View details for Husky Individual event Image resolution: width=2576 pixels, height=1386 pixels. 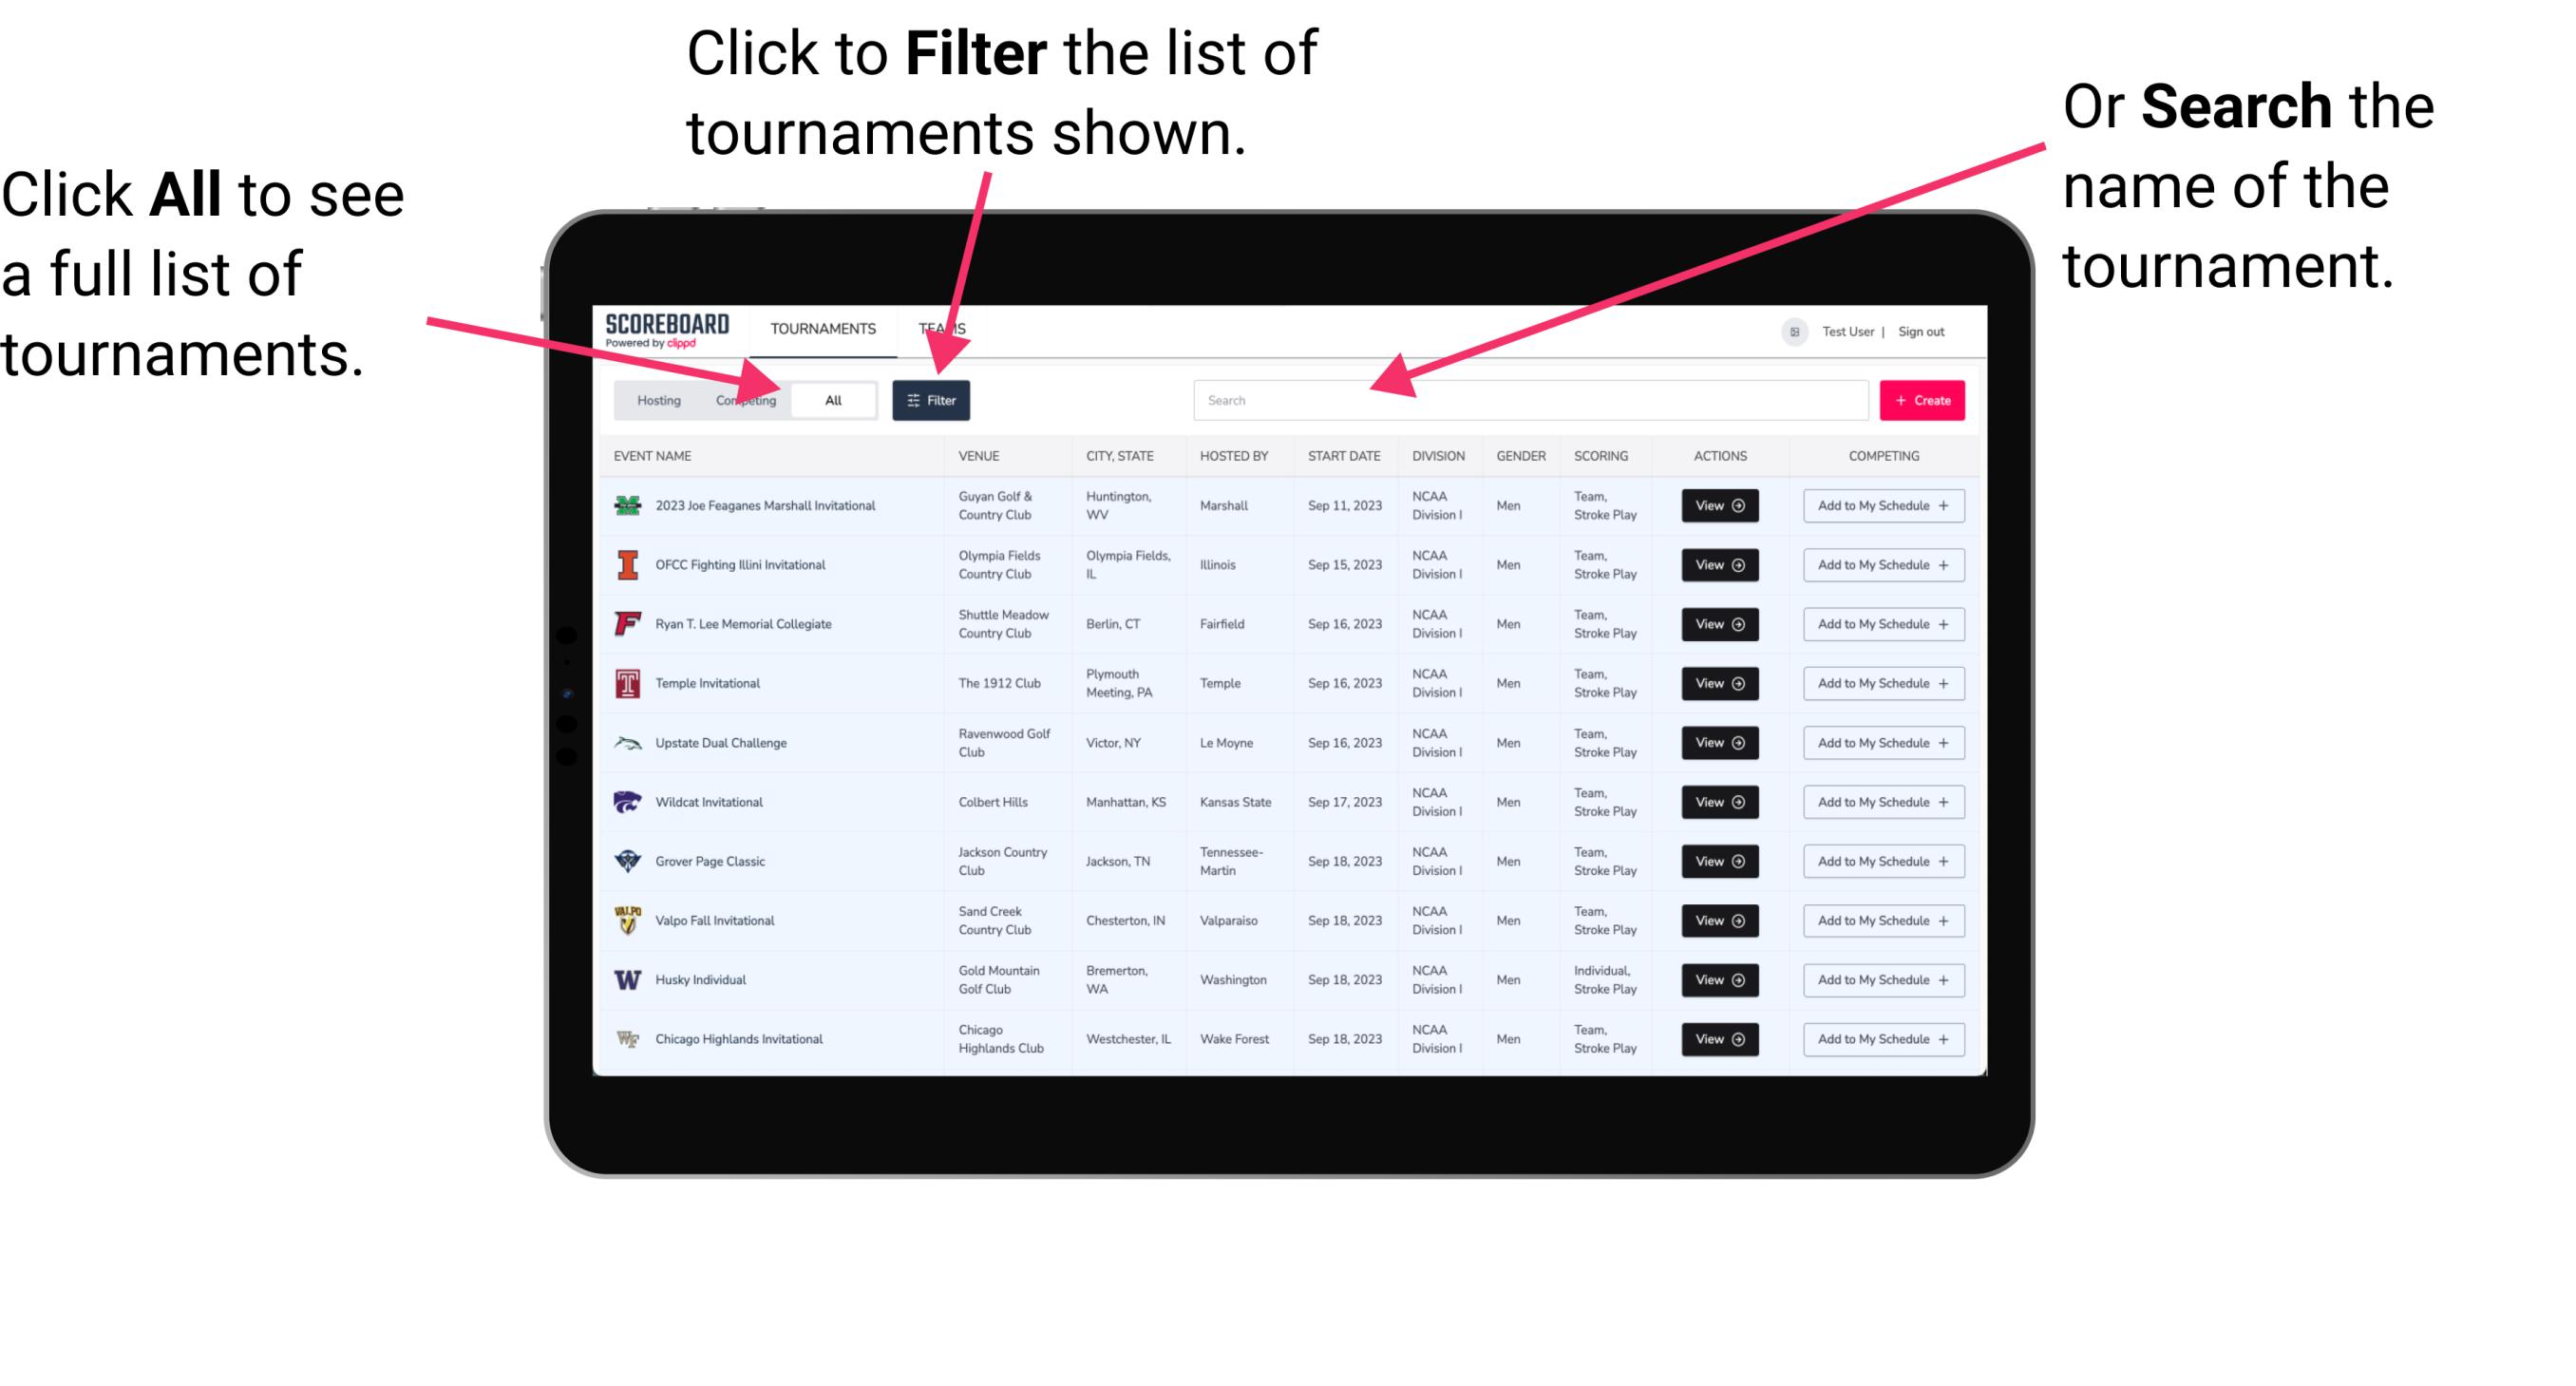tap(1718, 979)
